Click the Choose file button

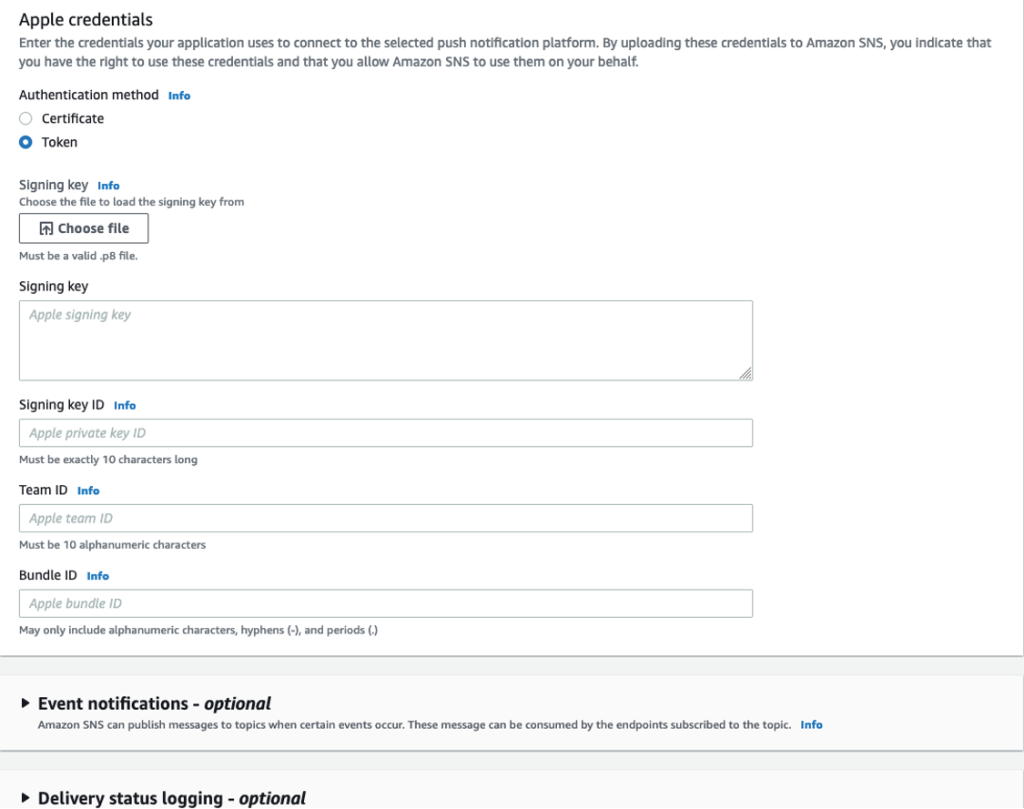(83, 228)
